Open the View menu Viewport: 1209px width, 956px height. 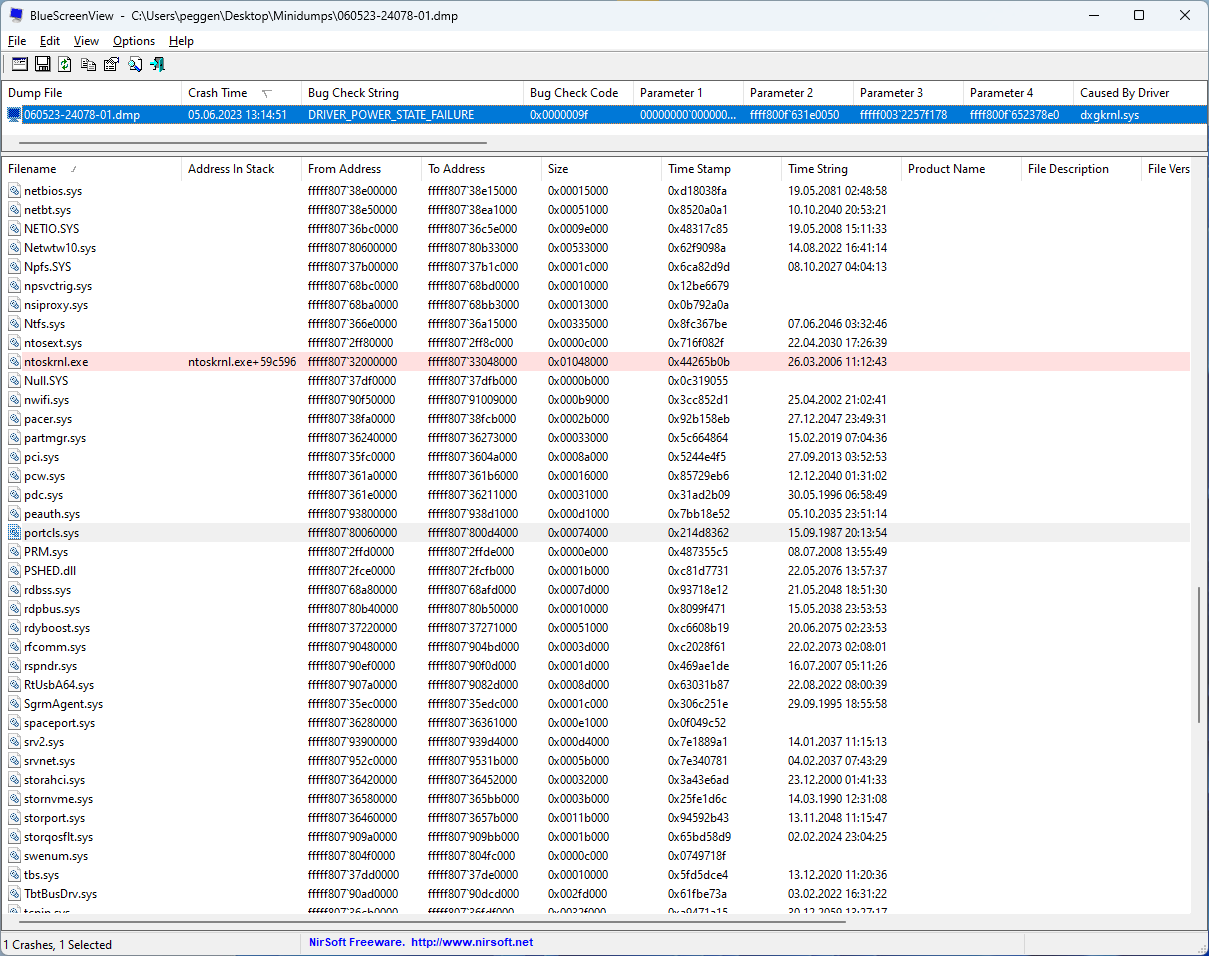click(86, 41)
